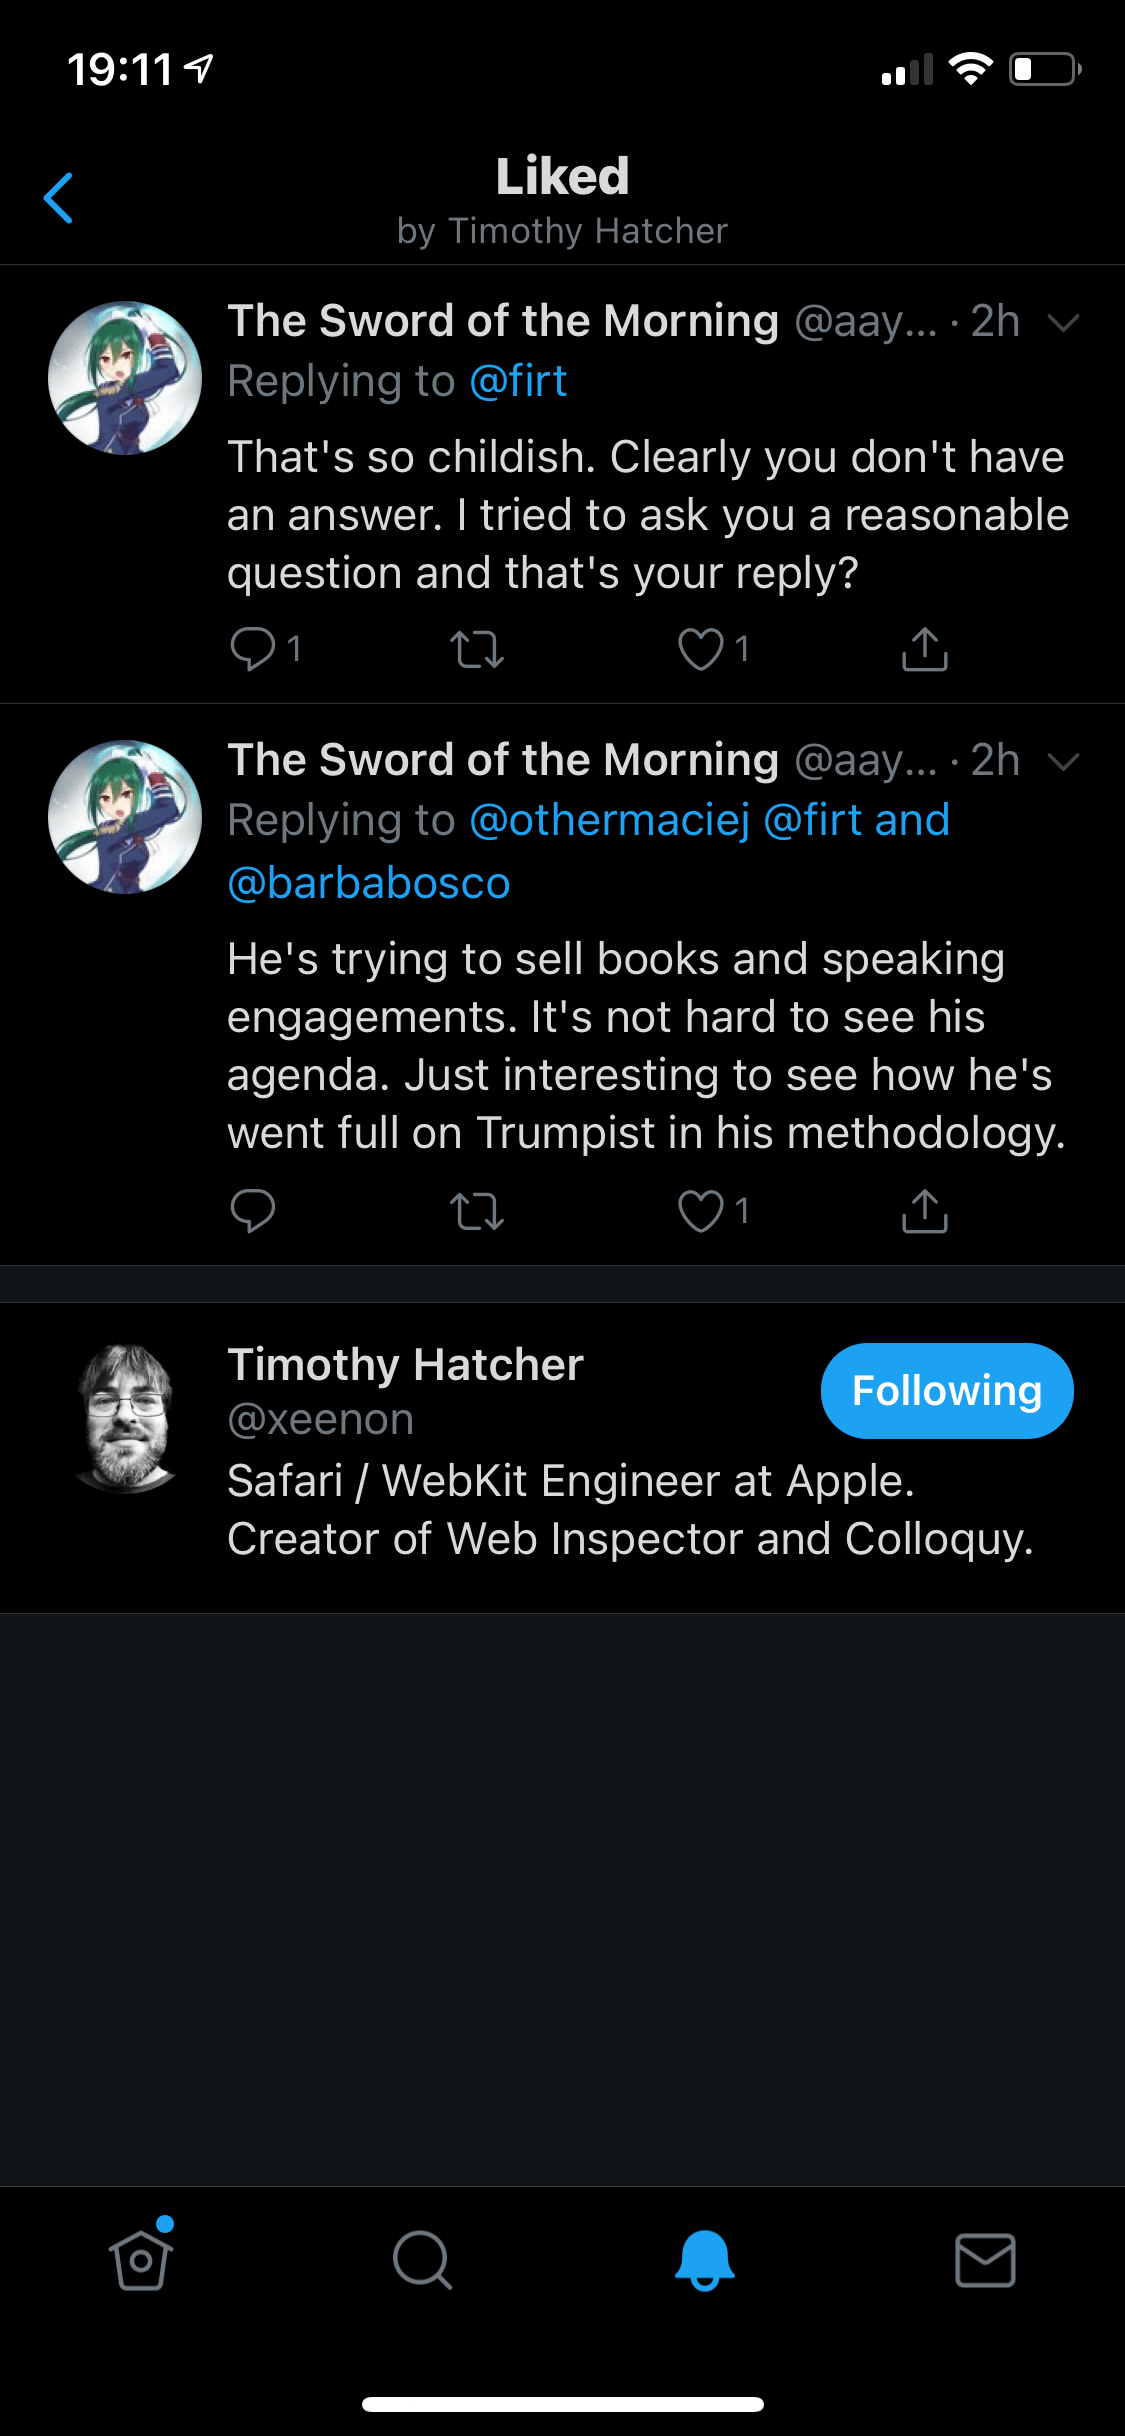The height and width of the screenshot is (2436, 1125).
Task: Retweet the "That's so childish" tweet
Action: pyautogui.click(x=476, y=649)
